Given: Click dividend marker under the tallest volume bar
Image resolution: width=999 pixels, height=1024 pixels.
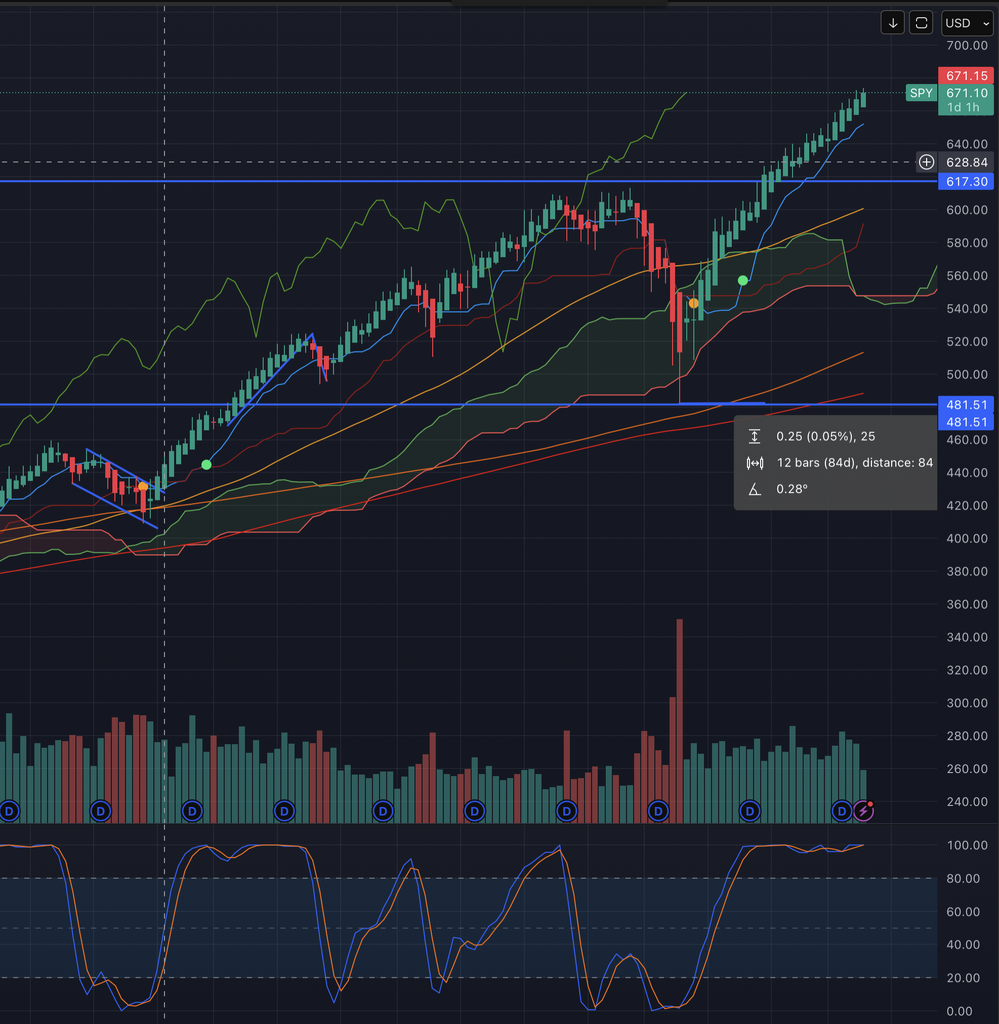Looking at the screenshot, I should coord(659,810).
